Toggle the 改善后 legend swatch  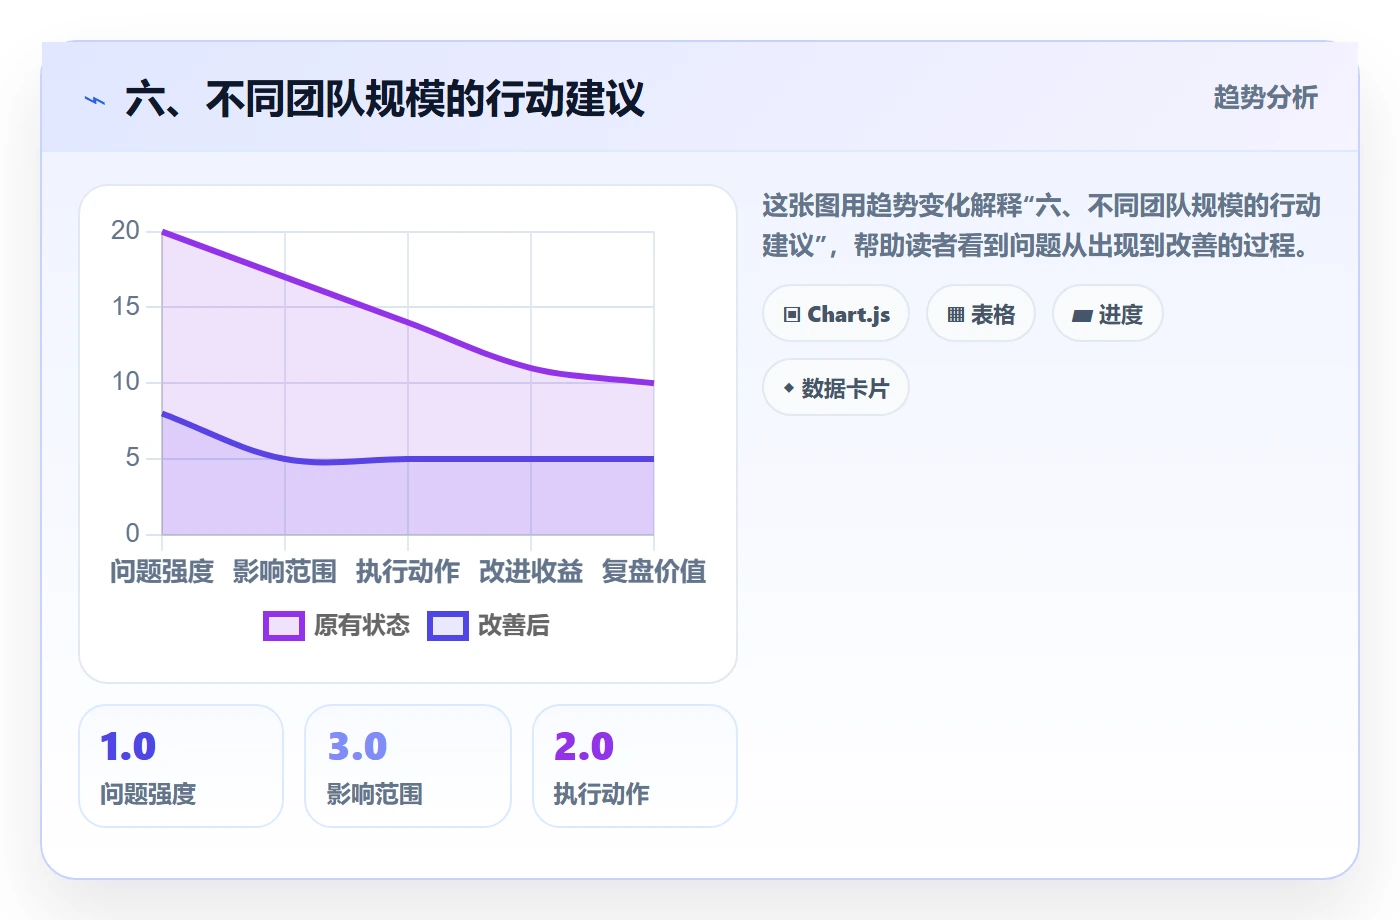tap(448, 626)
